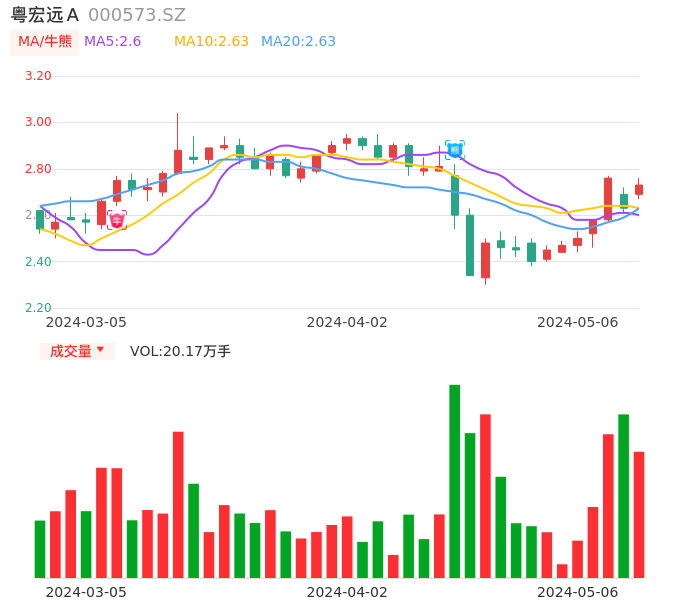Click the 2024-03-05 date label under volume chart
The width and height of the screenshot is (686, 606).
86,591
